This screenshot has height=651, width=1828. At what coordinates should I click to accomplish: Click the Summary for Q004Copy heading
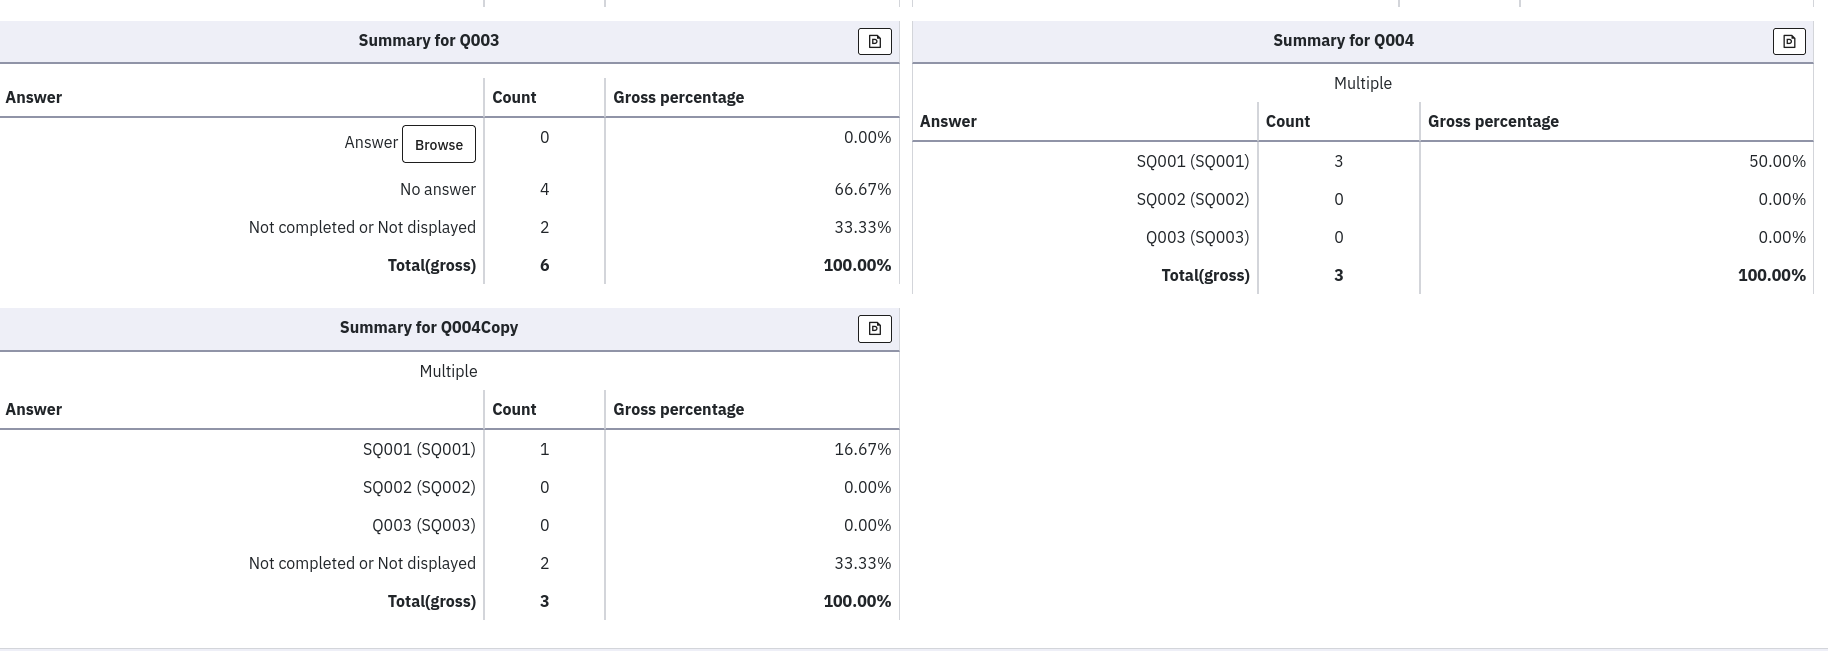tap(428, 328)
